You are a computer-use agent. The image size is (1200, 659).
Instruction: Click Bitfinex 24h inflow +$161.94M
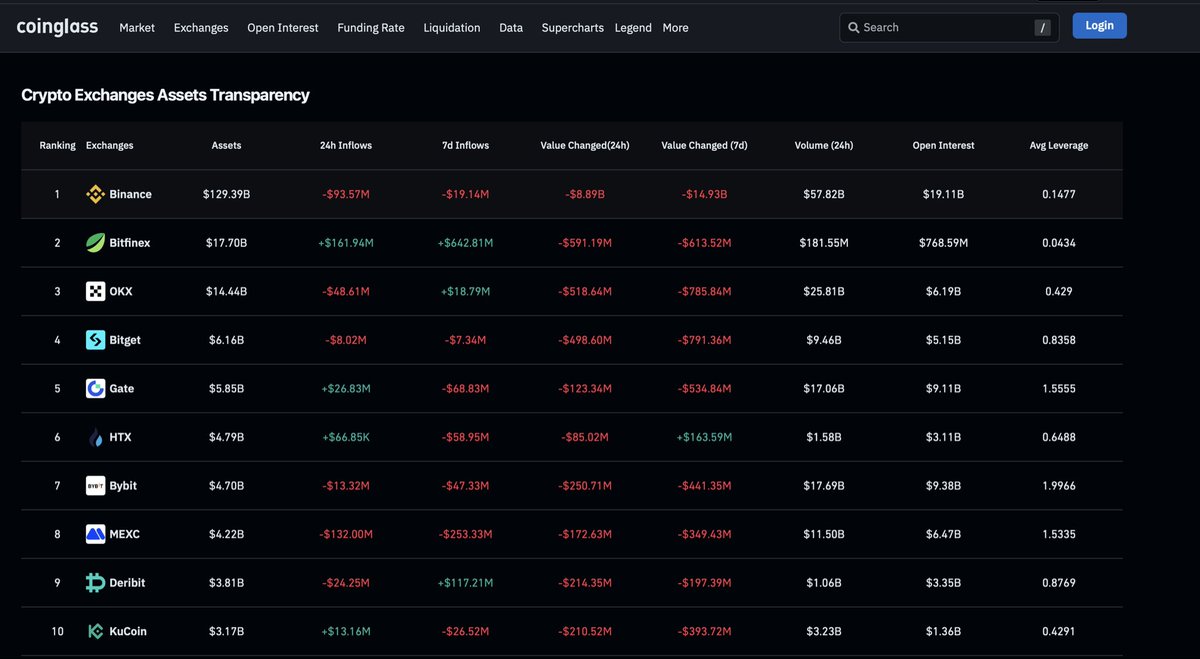point(346,243)
